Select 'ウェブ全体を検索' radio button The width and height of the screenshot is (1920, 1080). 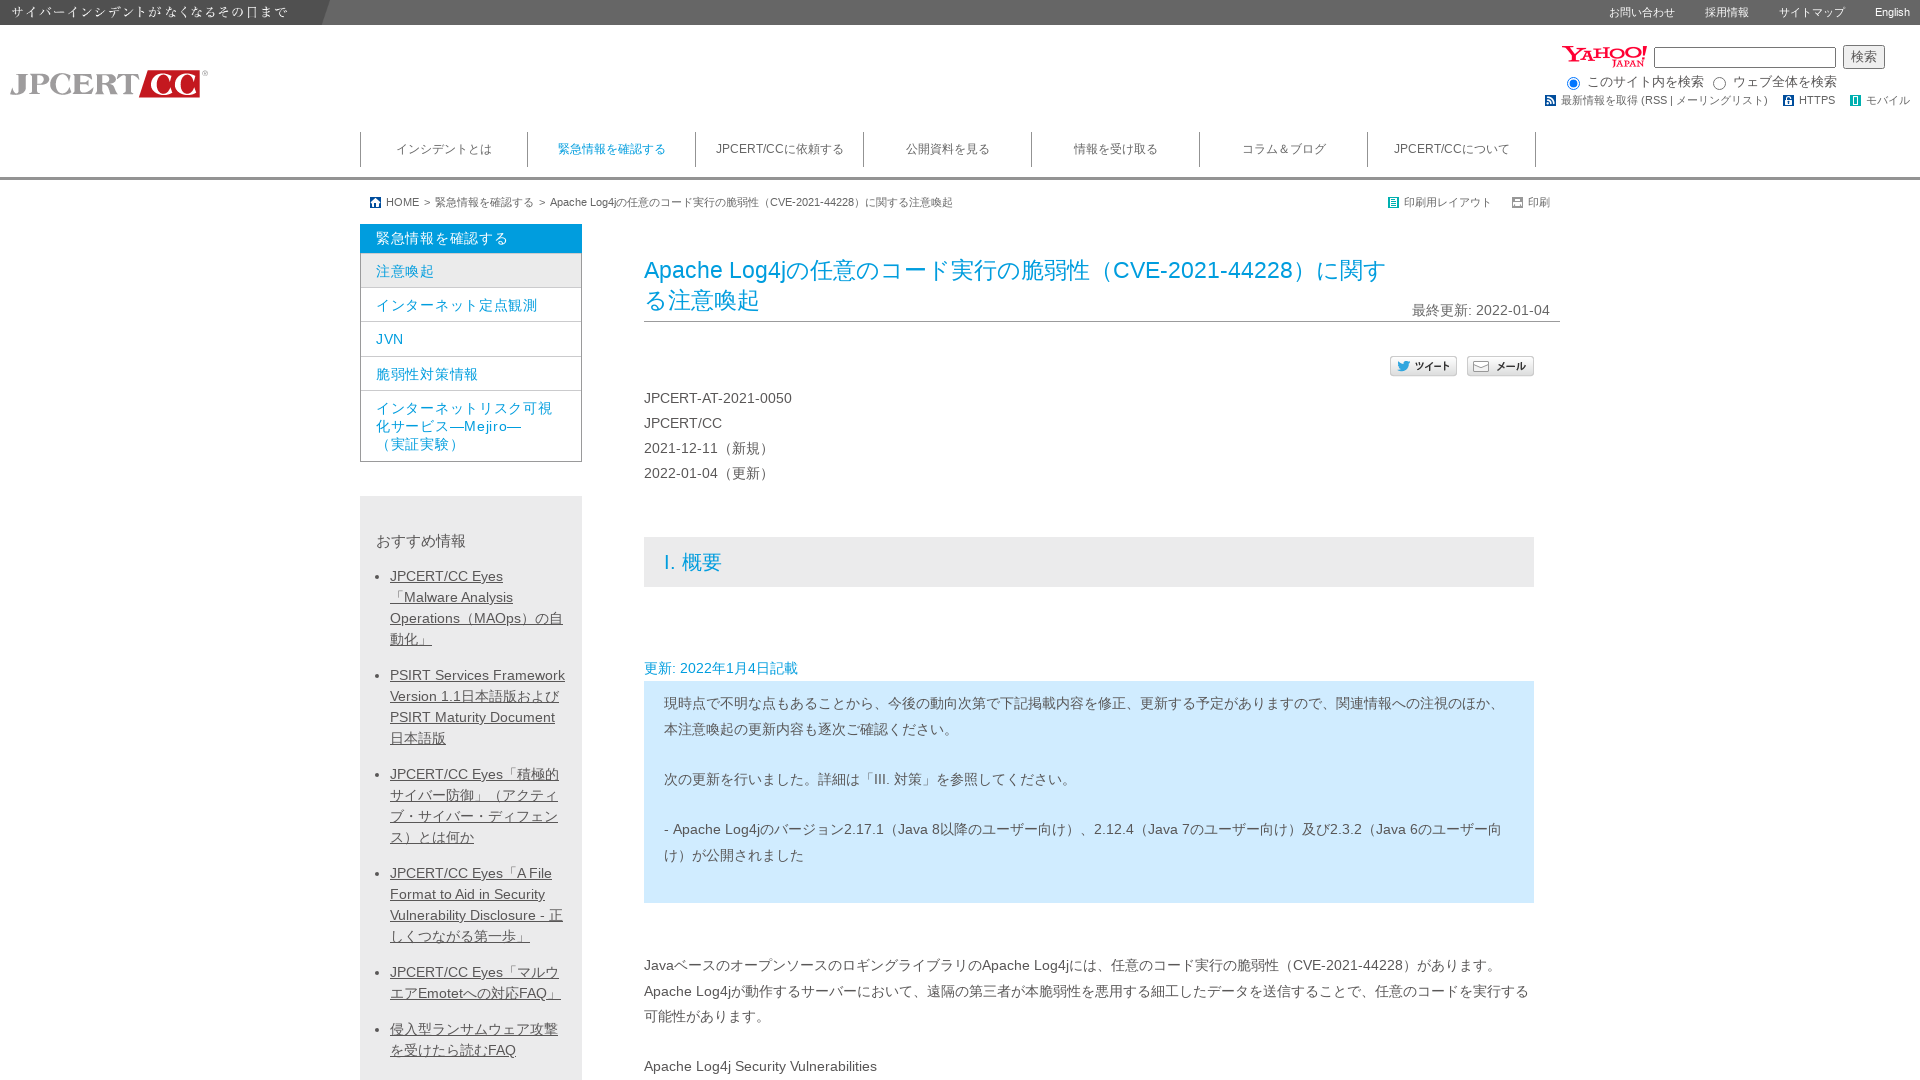(1719, 84)
